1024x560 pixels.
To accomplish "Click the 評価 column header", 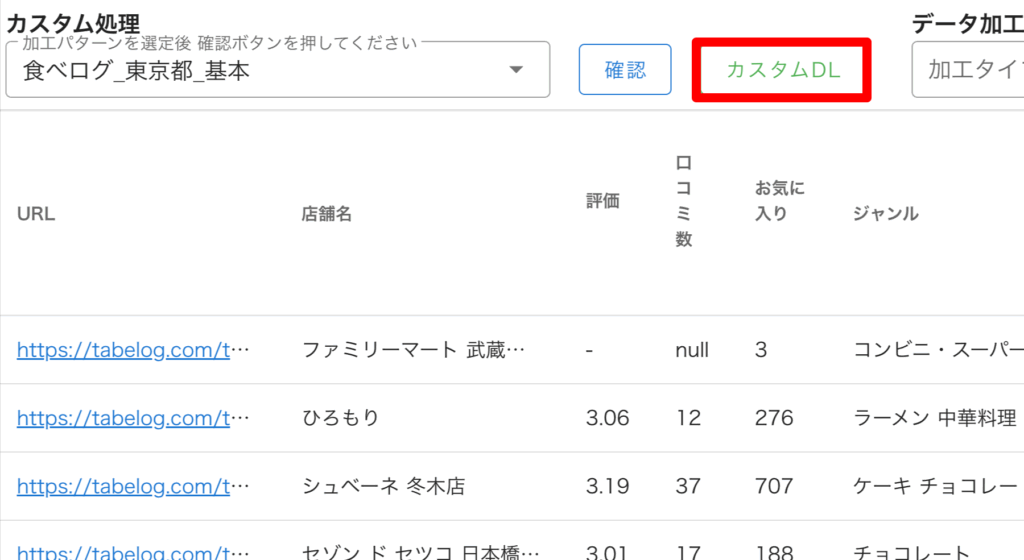I will click(602, 201).
